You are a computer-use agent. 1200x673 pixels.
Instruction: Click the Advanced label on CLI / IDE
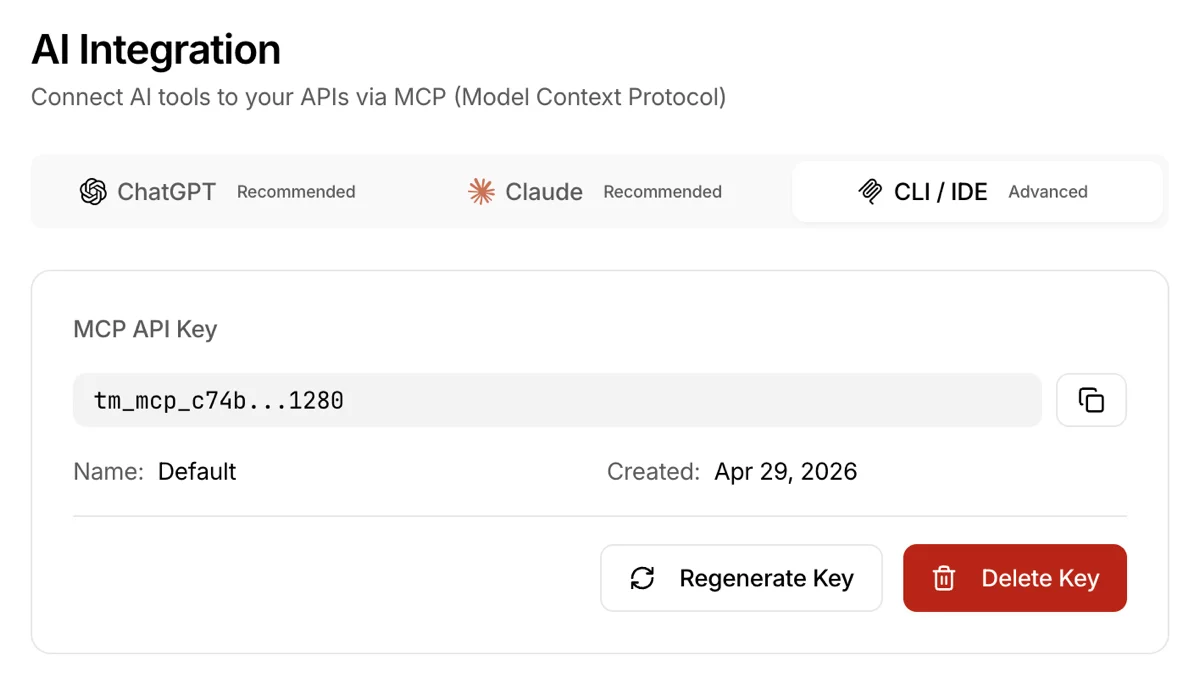pos(1047,192)
